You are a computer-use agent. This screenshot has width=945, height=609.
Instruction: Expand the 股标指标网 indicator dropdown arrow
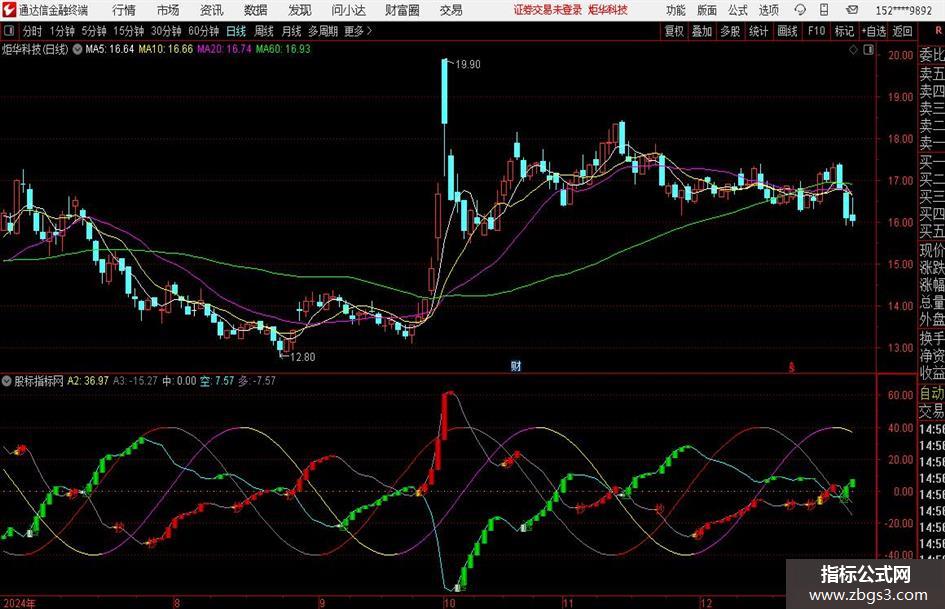7,381
